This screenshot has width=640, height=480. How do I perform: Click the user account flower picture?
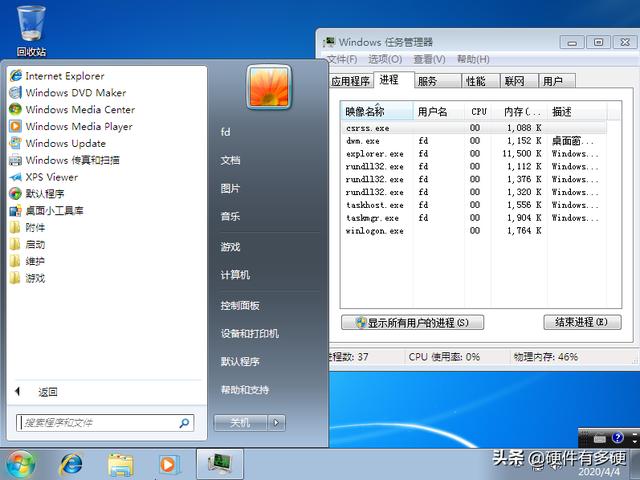tap(269, 87)
